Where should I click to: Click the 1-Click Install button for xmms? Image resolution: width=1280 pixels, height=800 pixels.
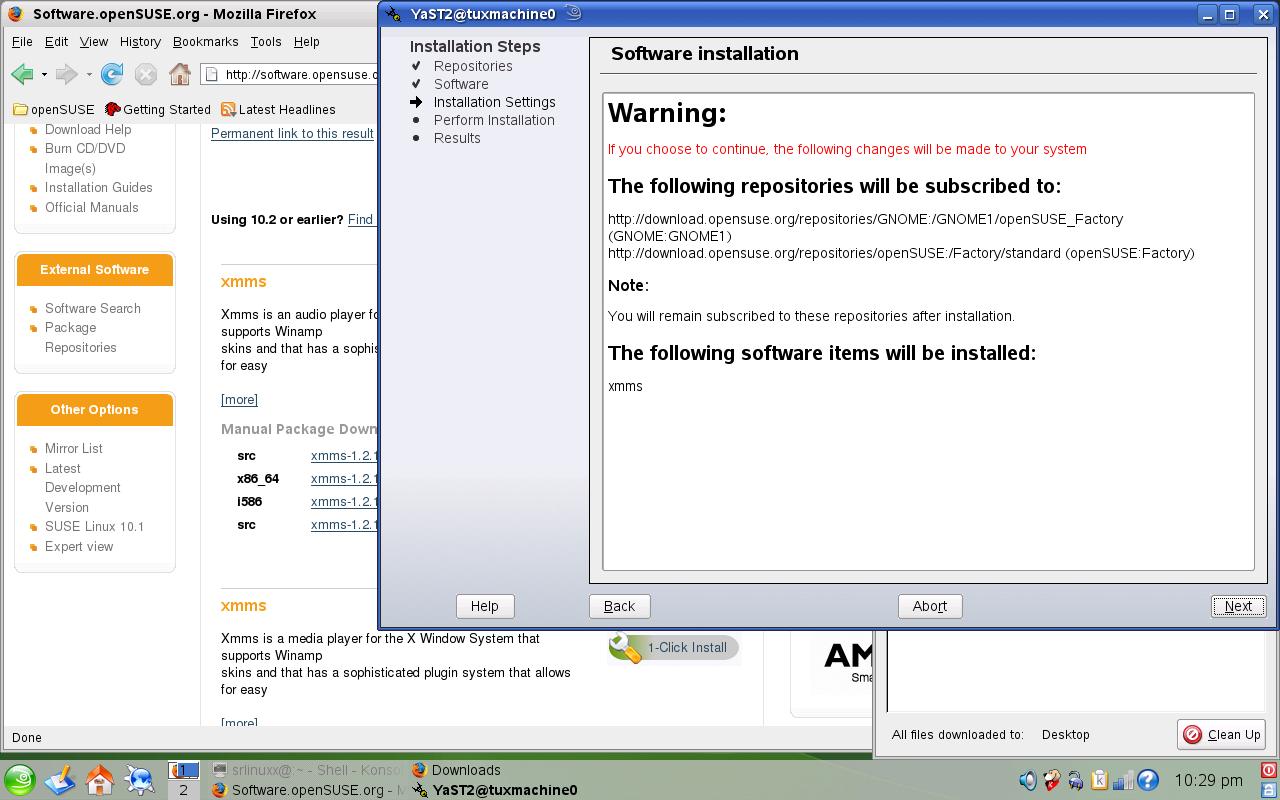pyautogui.click(x=673, y=648)
